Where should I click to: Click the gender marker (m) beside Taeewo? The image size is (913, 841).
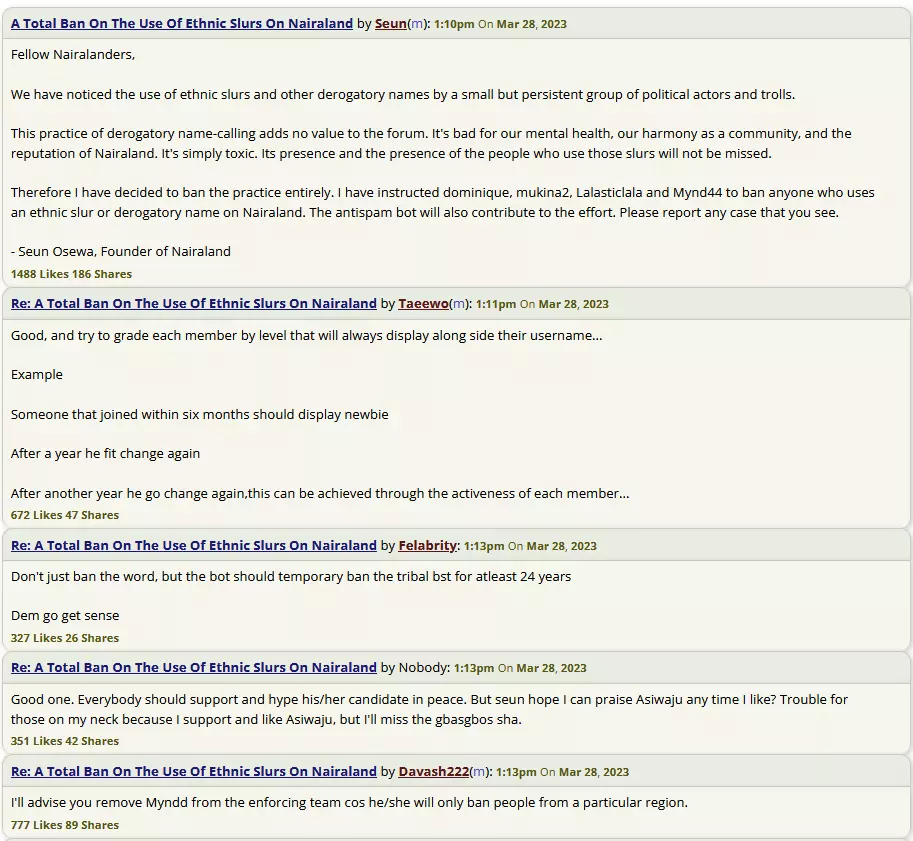click(x=459, y=304)
